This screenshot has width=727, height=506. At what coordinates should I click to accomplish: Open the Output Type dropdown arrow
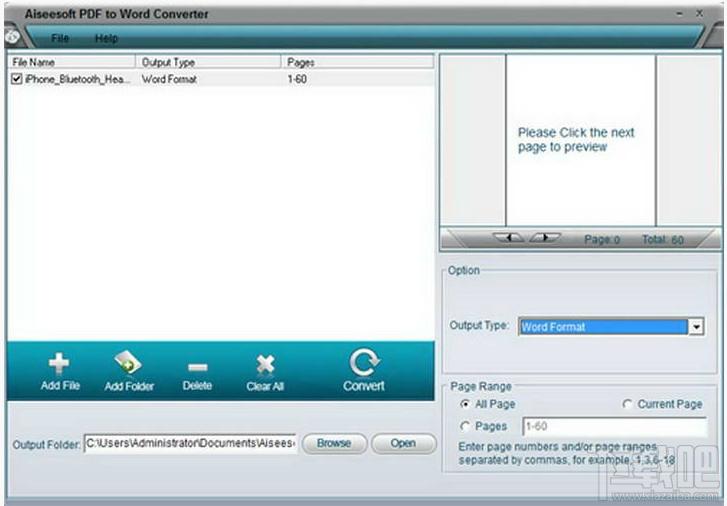696,327
